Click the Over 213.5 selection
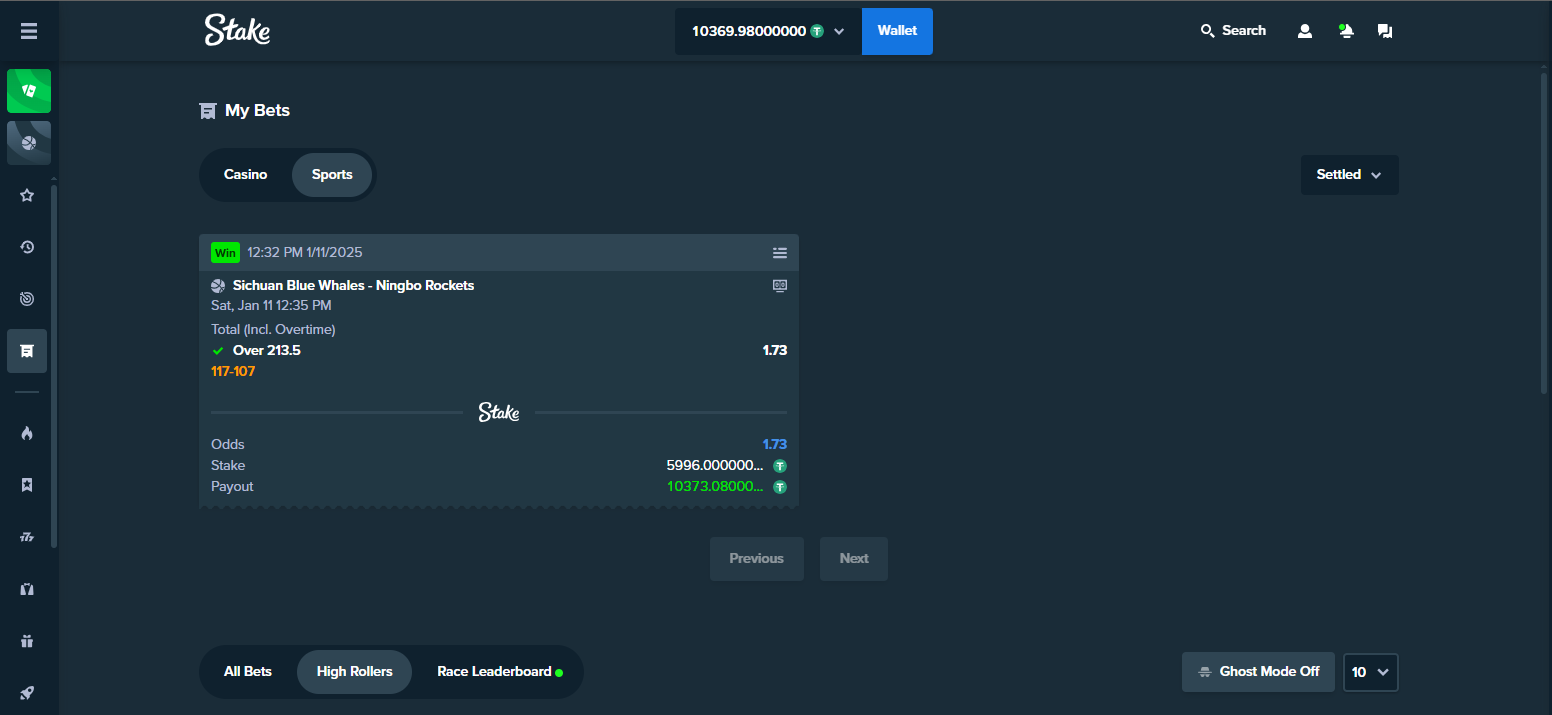This screenshot has width=1552, height=715. (x=267, y=351)
